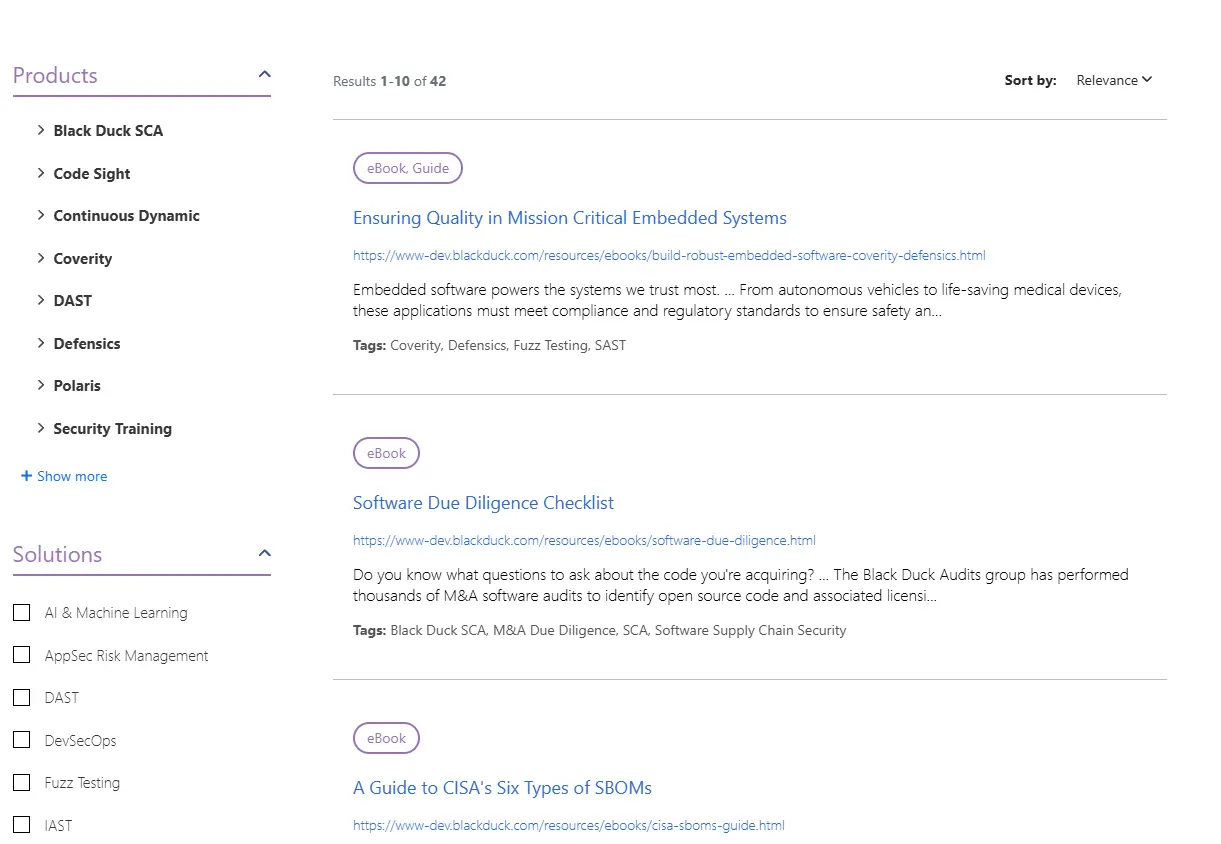Viewport: 1221px width, 844px height.
Task: Expand the Code Sight product group
Action: coord(41,173)
